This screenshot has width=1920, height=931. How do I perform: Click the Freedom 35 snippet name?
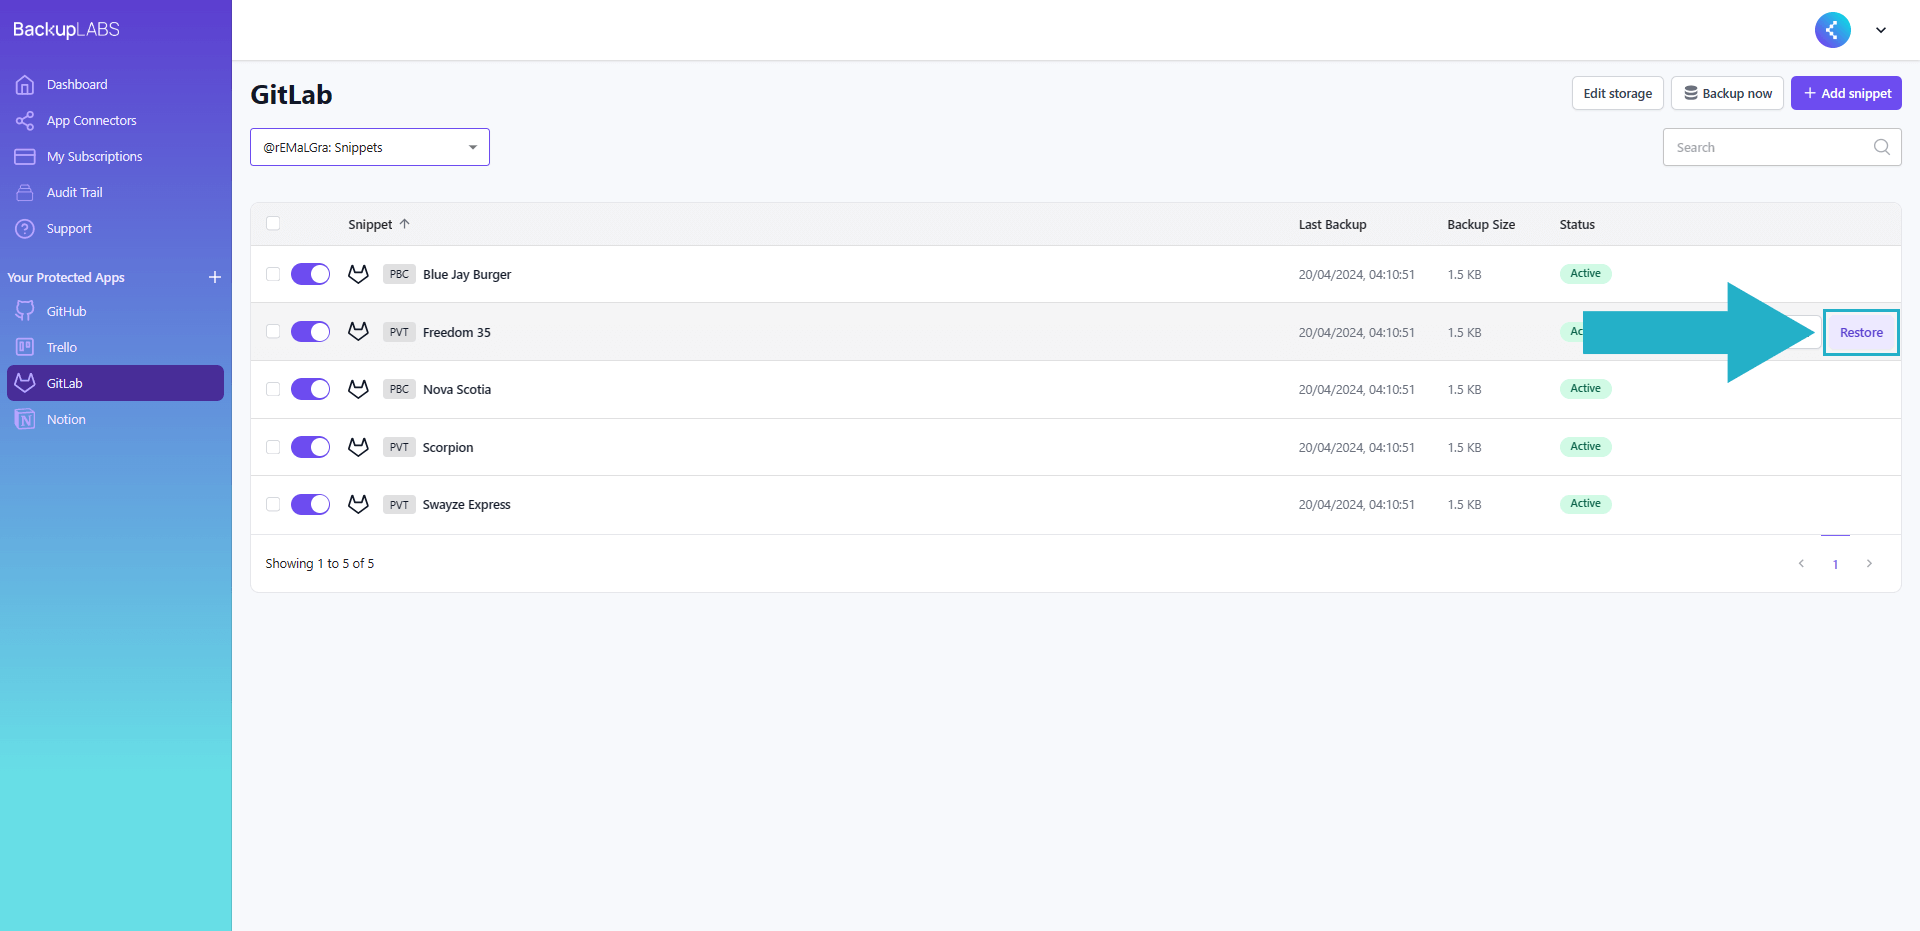tap(456, 332)
